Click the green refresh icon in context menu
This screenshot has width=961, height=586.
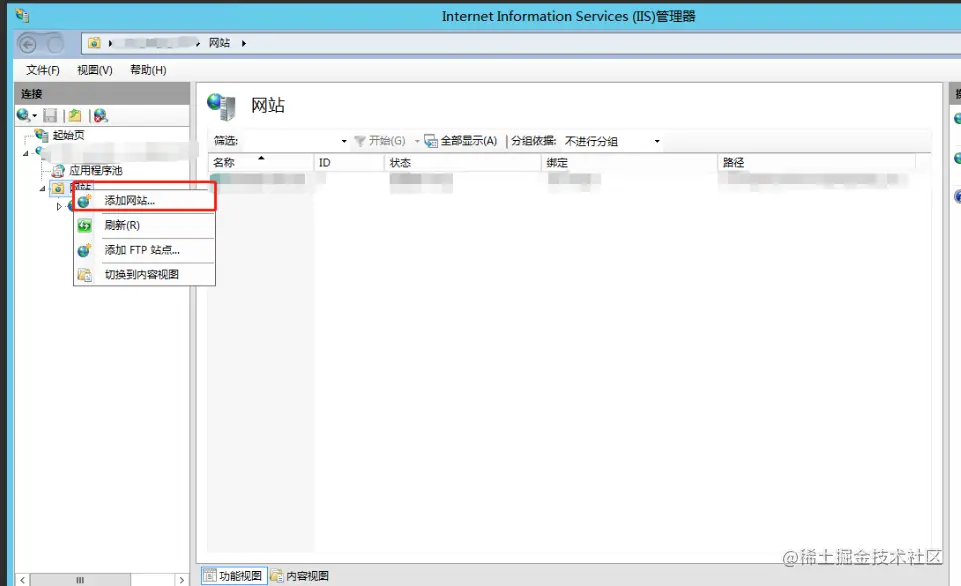coord(85,226)
